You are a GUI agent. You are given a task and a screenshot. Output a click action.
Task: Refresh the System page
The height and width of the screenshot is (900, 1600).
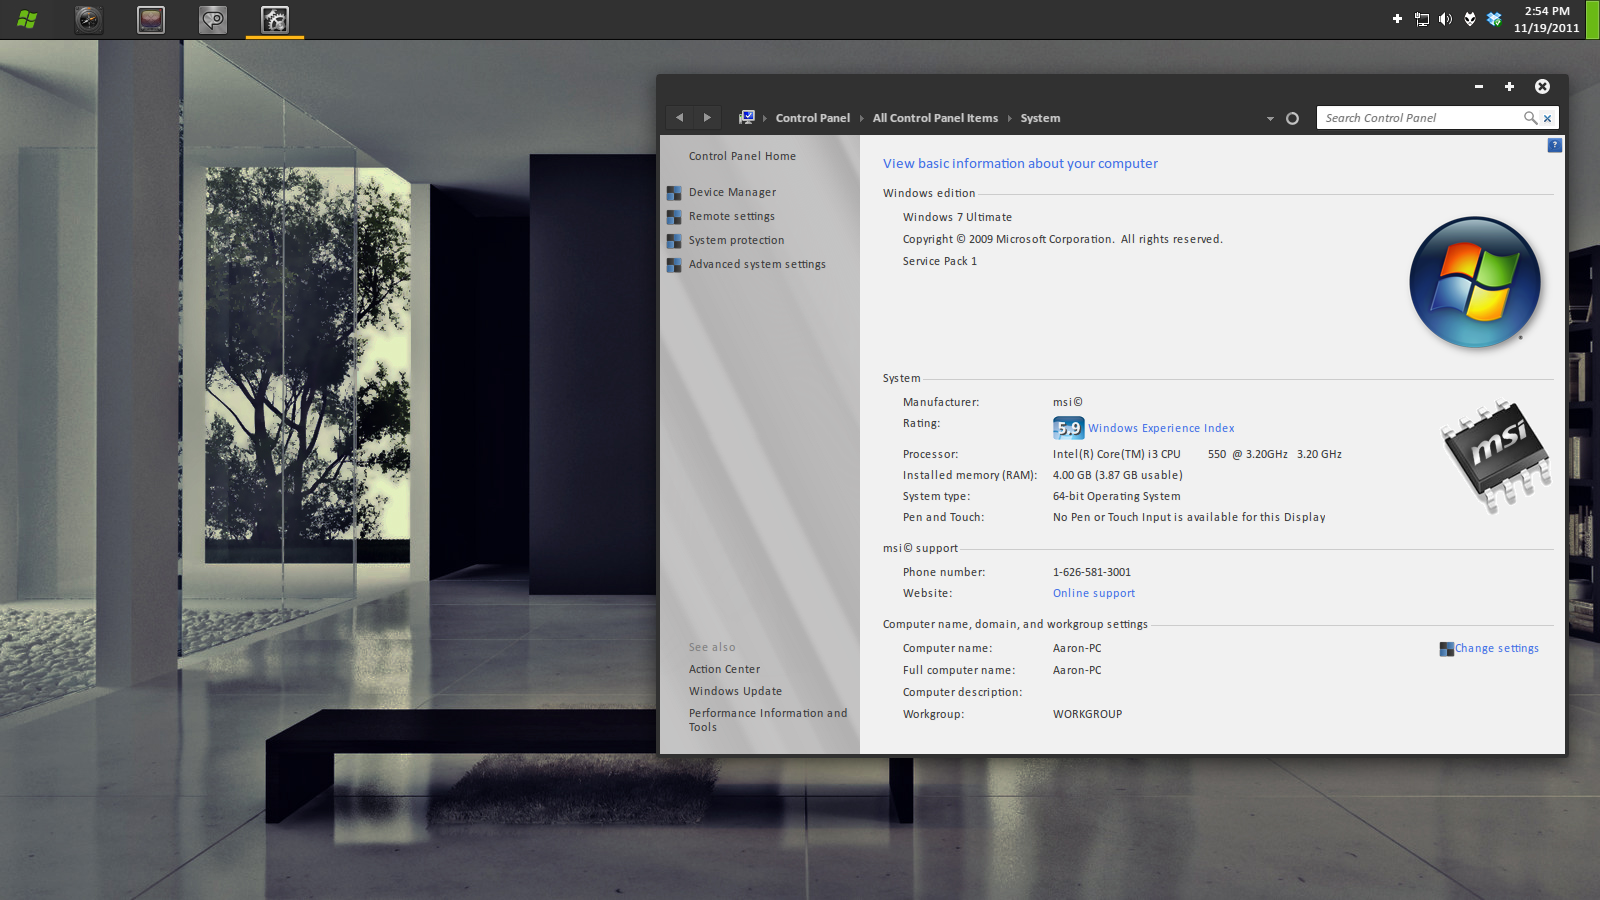[x=1292, y=118]
